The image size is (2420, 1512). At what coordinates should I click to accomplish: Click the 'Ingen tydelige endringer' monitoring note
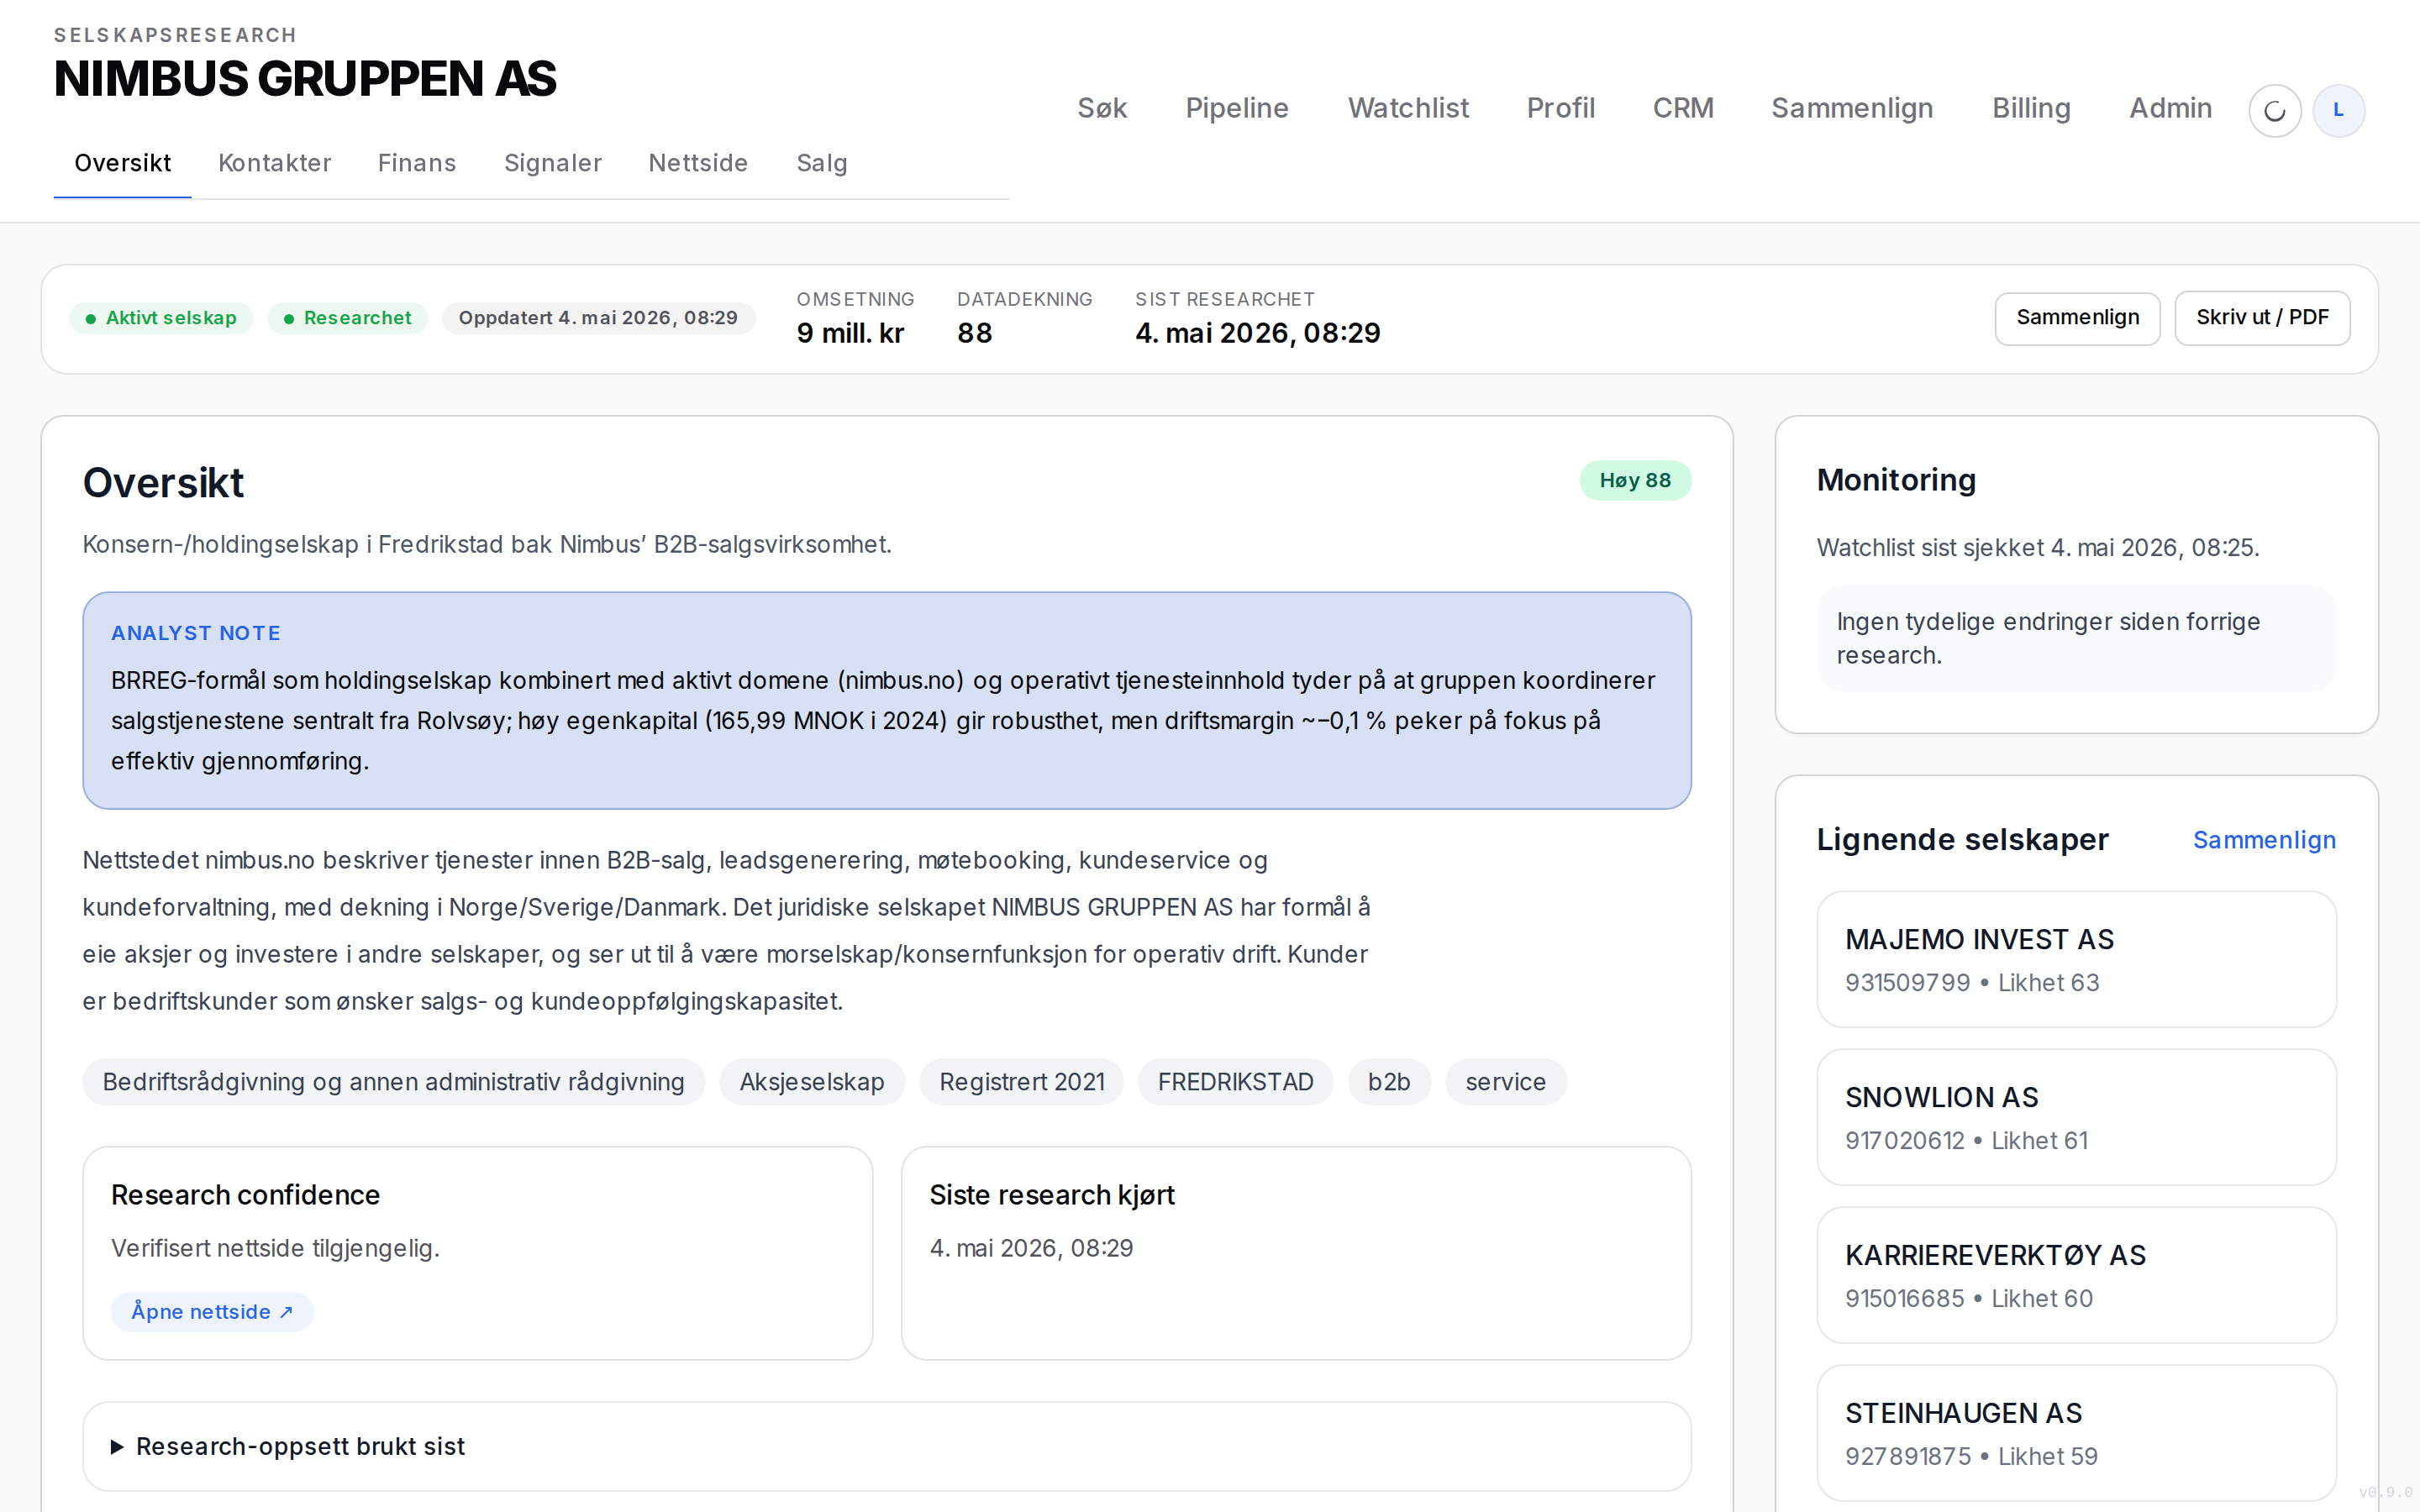coord(2076,638)
